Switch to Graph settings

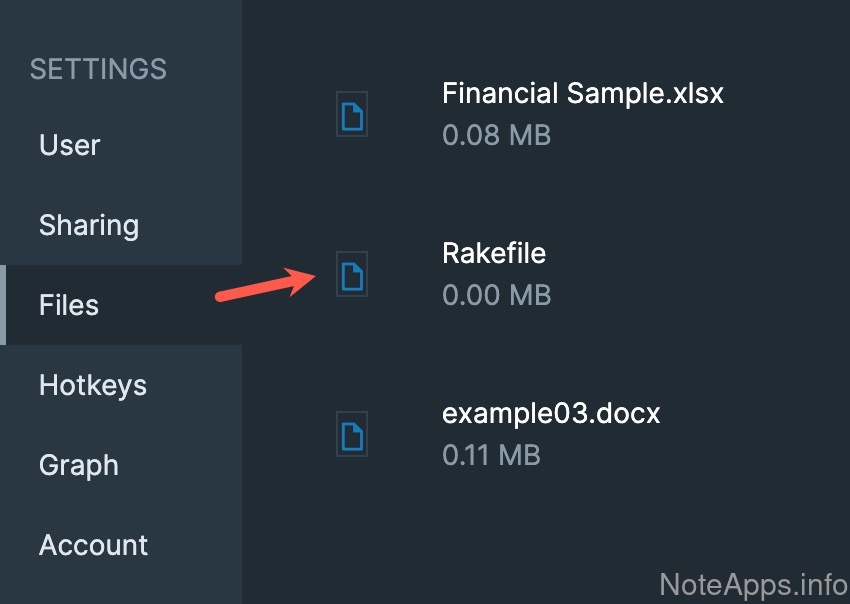coord(79,465)
